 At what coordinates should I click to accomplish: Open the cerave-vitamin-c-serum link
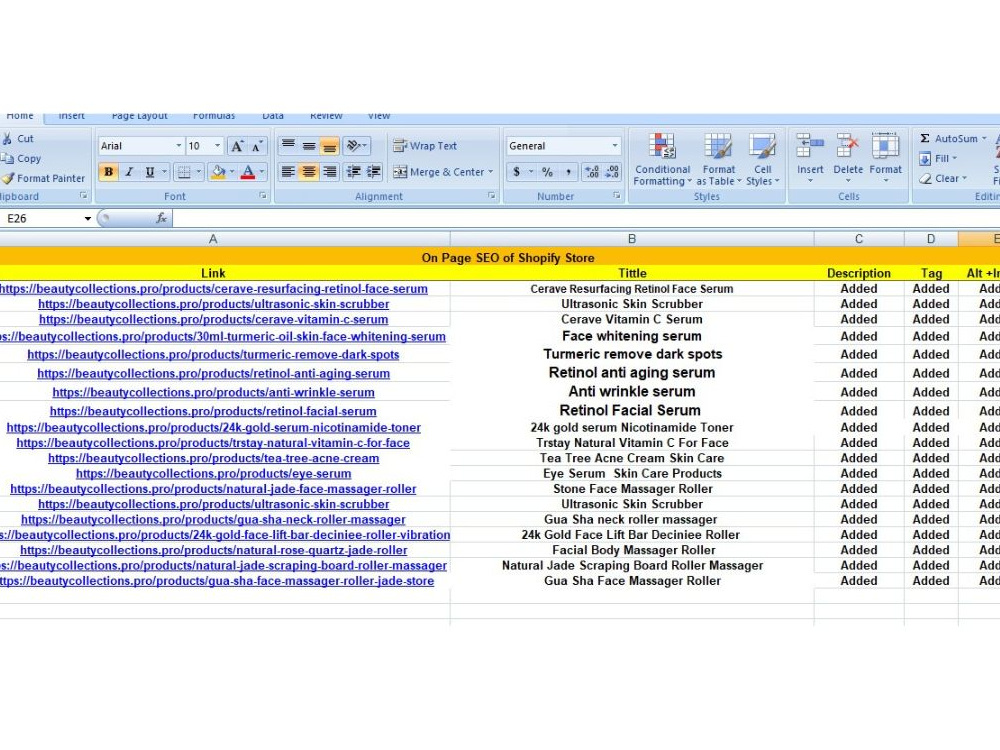214,320
